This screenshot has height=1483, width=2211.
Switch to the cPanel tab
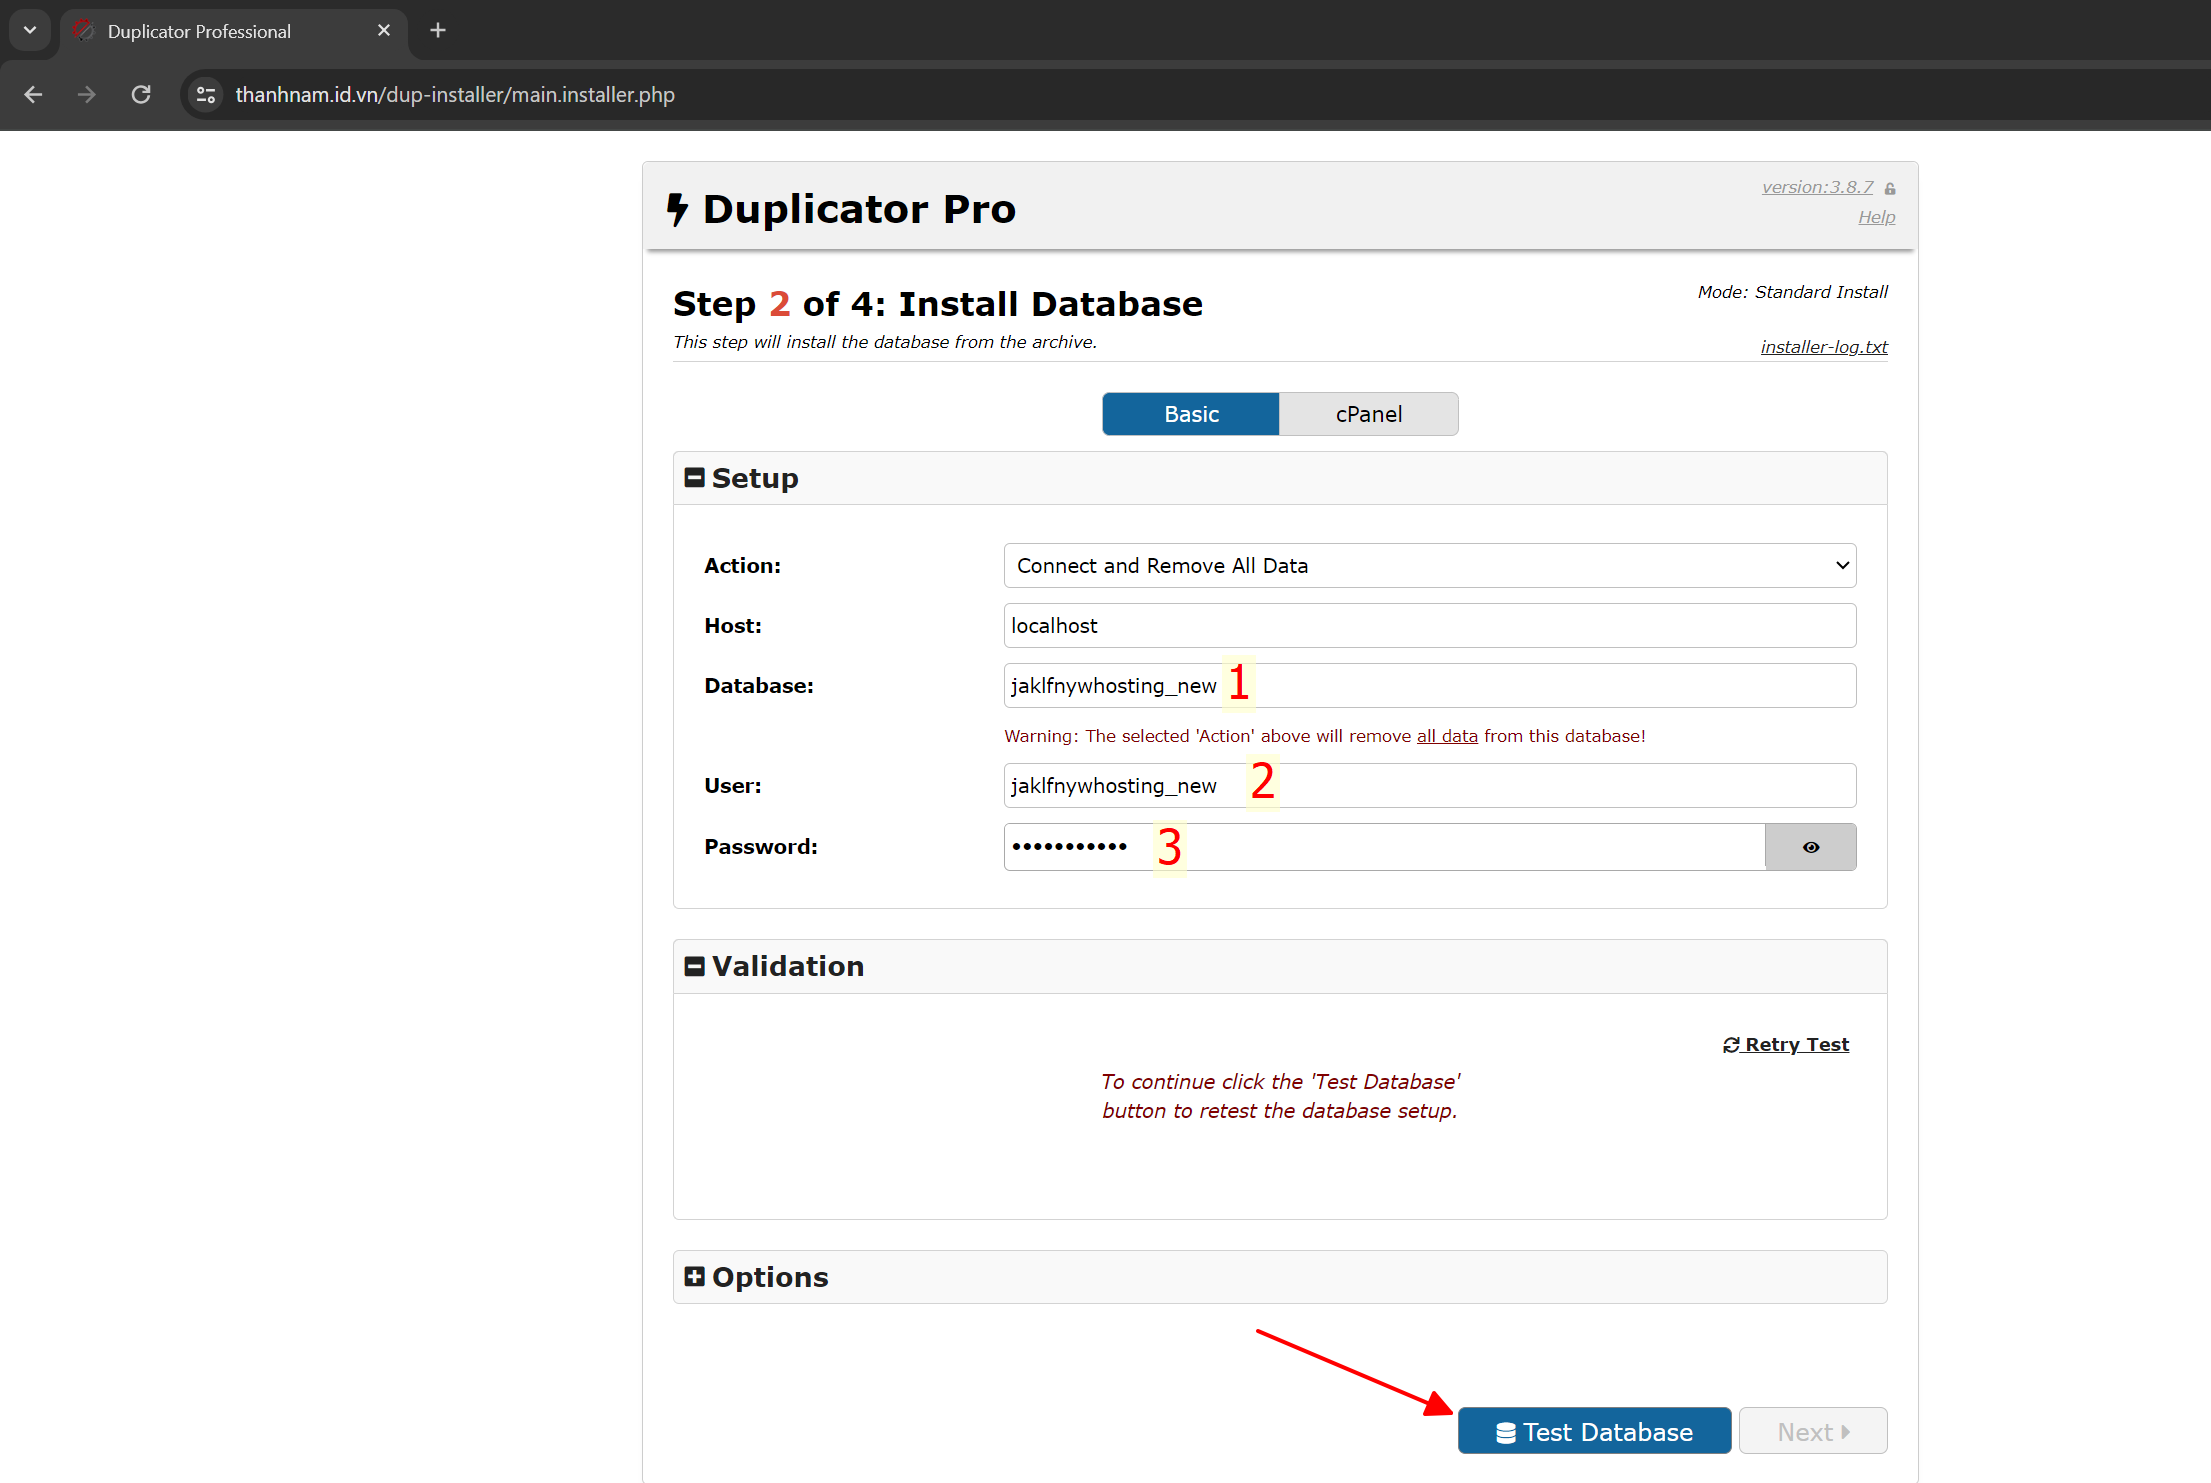(1368, 414)
